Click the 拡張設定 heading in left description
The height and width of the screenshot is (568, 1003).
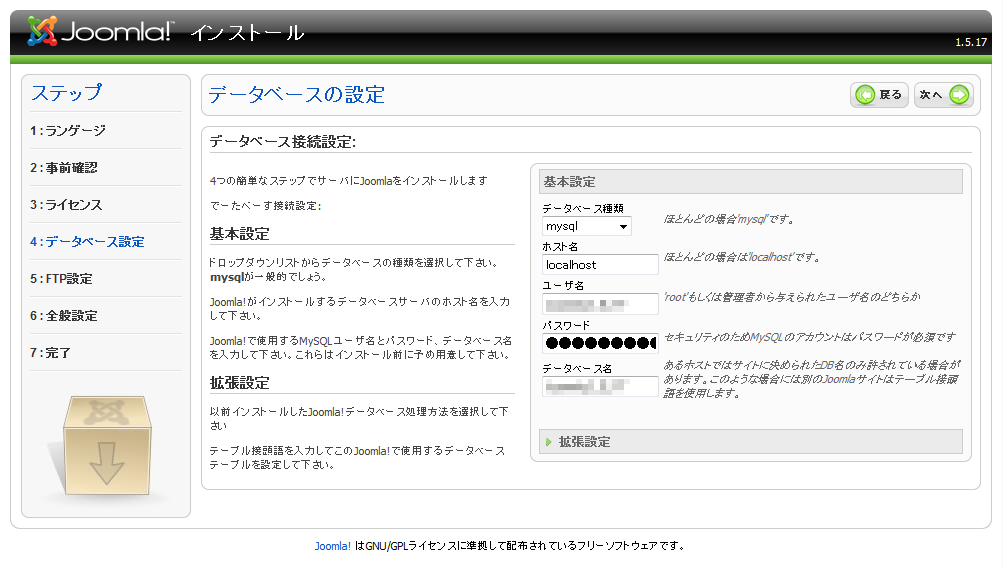(240, 383)
